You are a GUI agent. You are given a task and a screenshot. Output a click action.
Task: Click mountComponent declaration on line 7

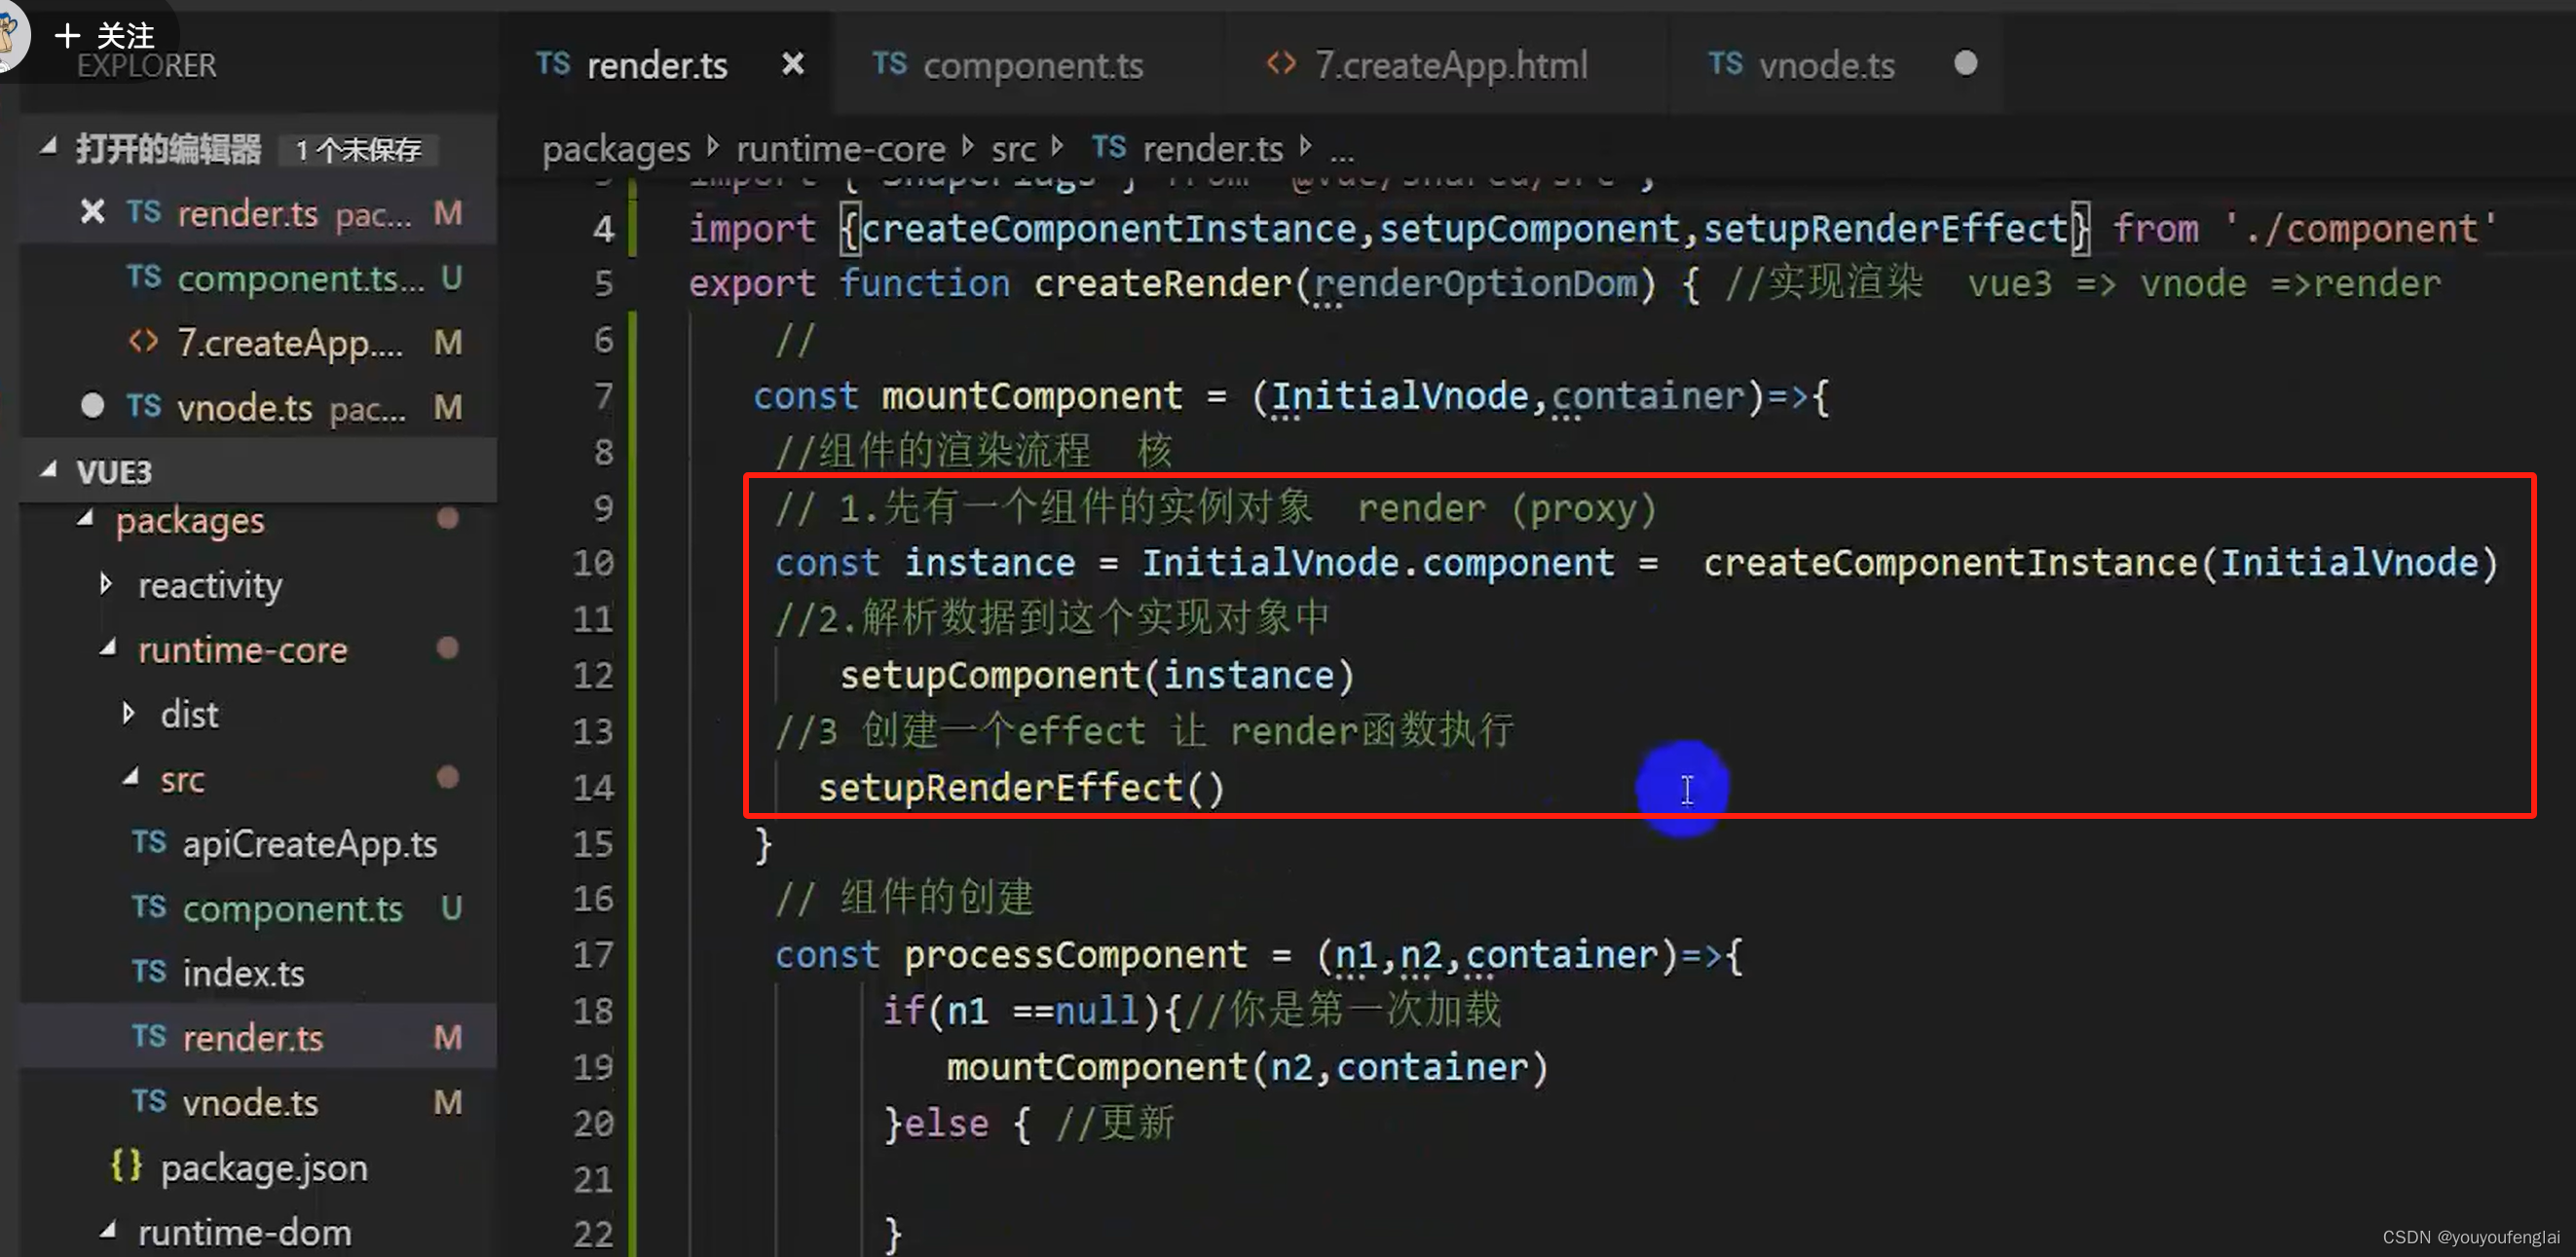[1031, 396]
